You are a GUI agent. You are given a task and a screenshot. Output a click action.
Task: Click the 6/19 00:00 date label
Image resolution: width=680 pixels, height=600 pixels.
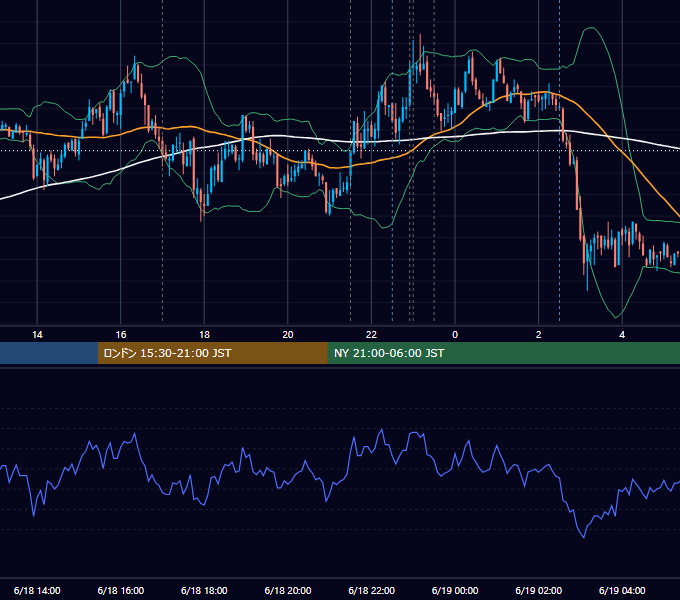pos(455,590)
